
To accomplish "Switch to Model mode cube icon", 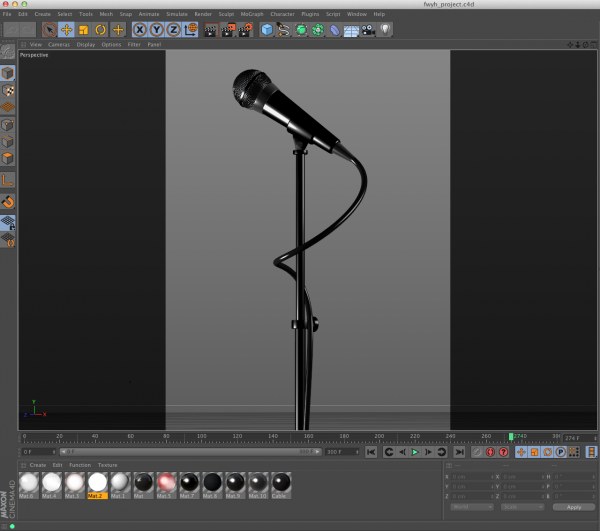I will coord(8,73).
